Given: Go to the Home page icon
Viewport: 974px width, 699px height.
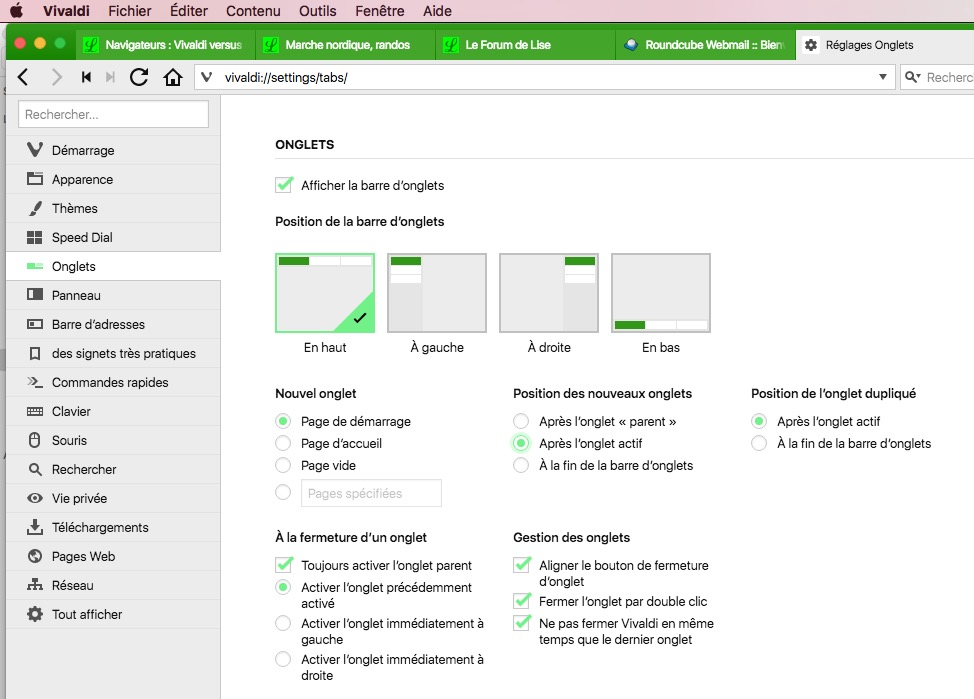Looking at the screenshot, I should 173,77.
